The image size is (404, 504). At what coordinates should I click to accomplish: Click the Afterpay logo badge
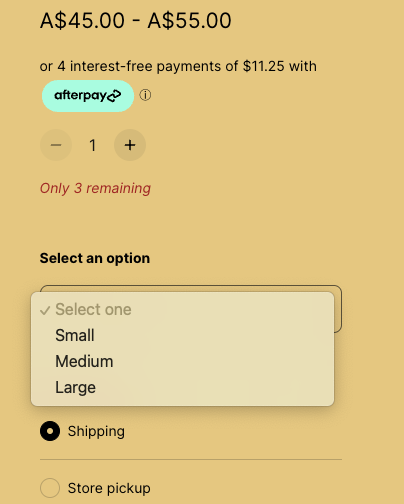click(88, 96)
